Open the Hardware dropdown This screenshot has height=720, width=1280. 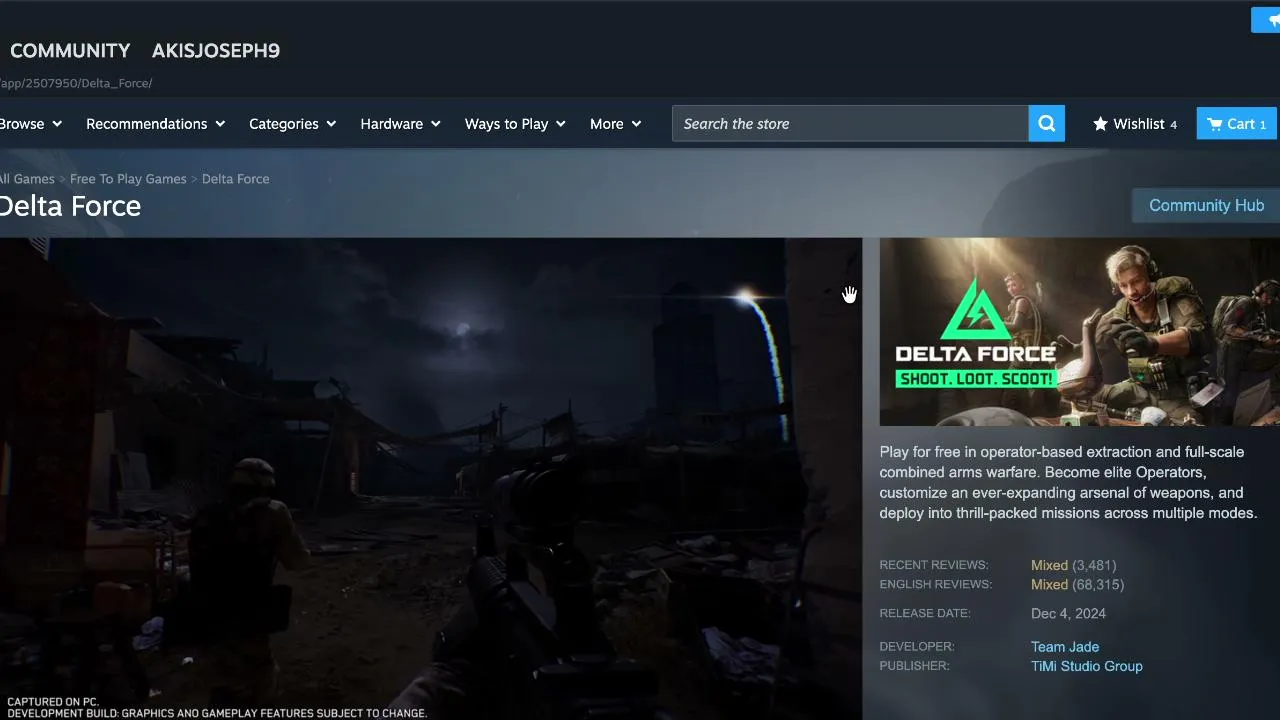(x=401, y=124)
